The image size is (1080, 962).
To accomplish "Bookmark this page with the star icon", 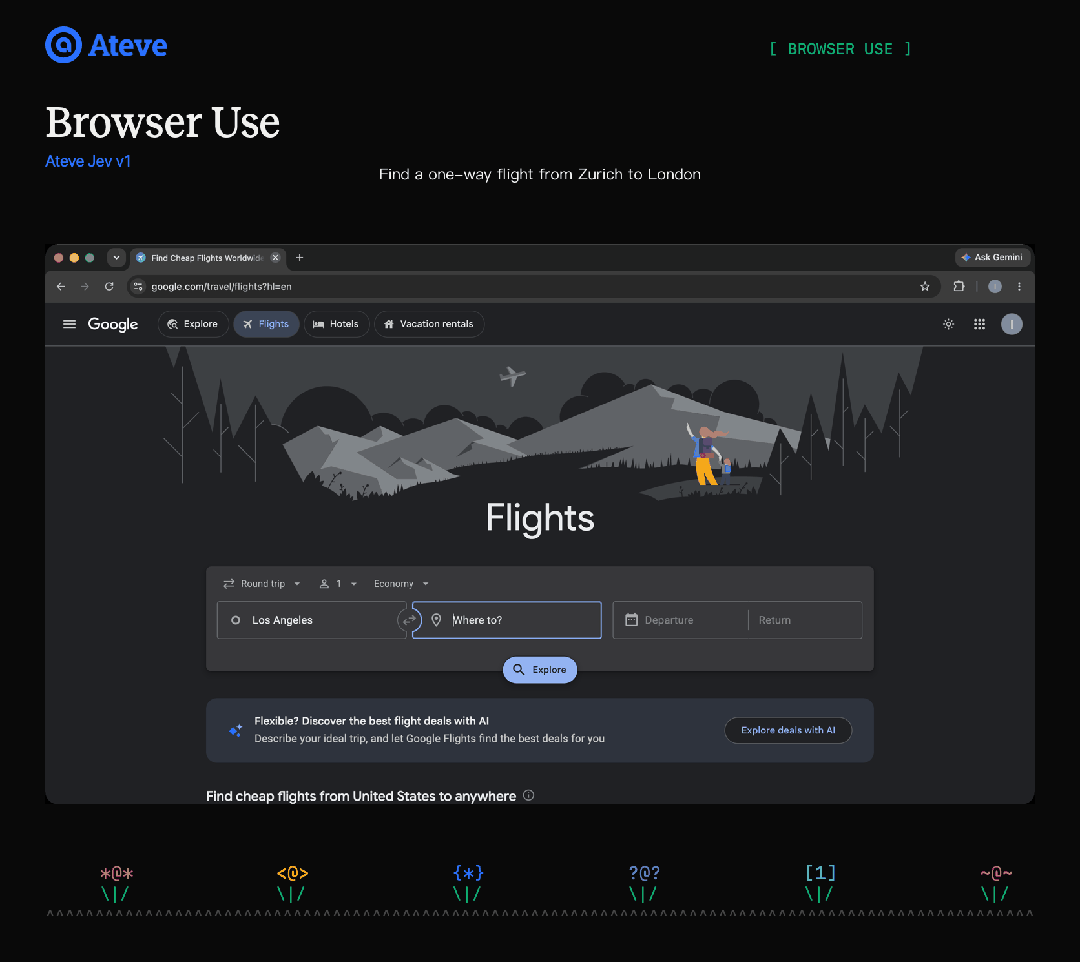I will pyautogui.click(x=924, y=286).
